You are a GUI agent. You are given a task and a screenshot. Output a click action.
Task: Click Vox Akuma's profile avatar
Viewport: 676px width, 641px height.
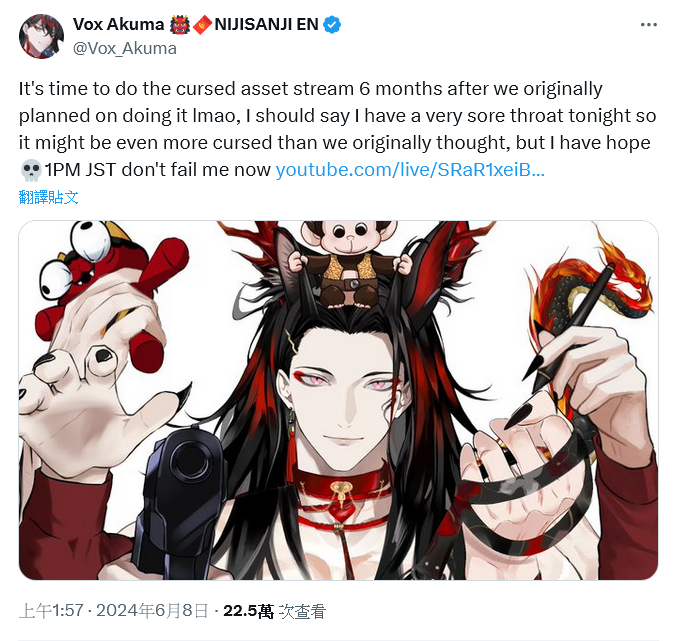click(41, 36)
